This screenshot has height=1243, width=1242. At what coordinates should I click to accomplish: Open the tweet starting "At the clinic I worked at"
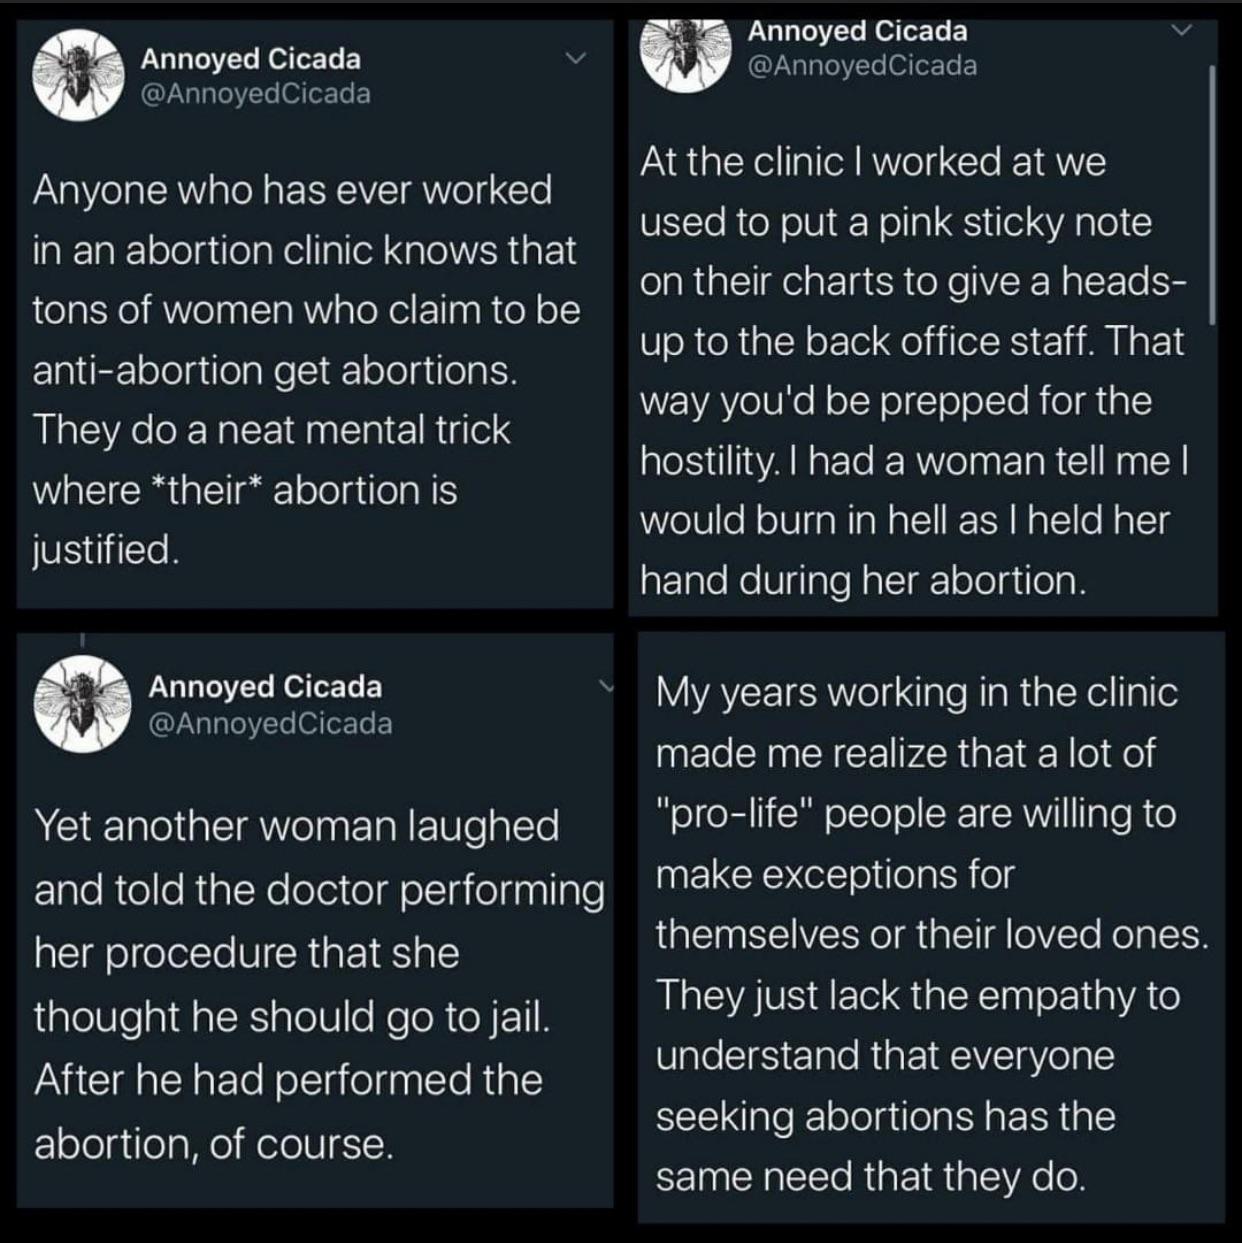coord(912,370)
